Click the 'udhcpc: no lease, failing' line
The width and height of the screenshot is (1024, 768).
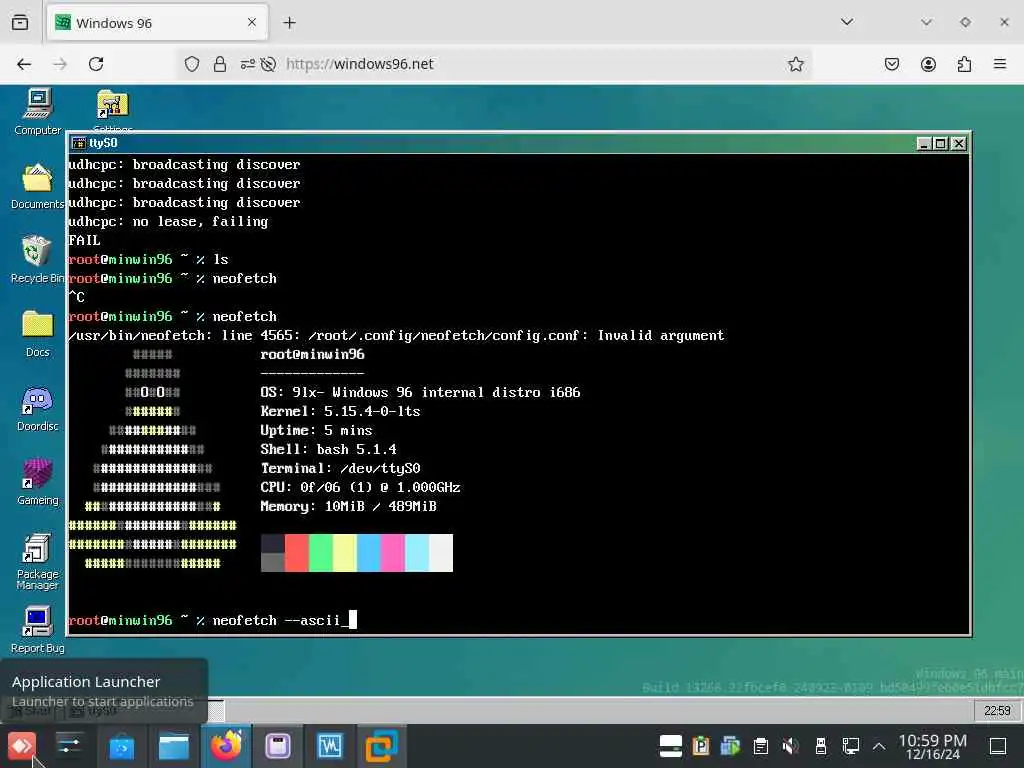click(x=168, y=221)
